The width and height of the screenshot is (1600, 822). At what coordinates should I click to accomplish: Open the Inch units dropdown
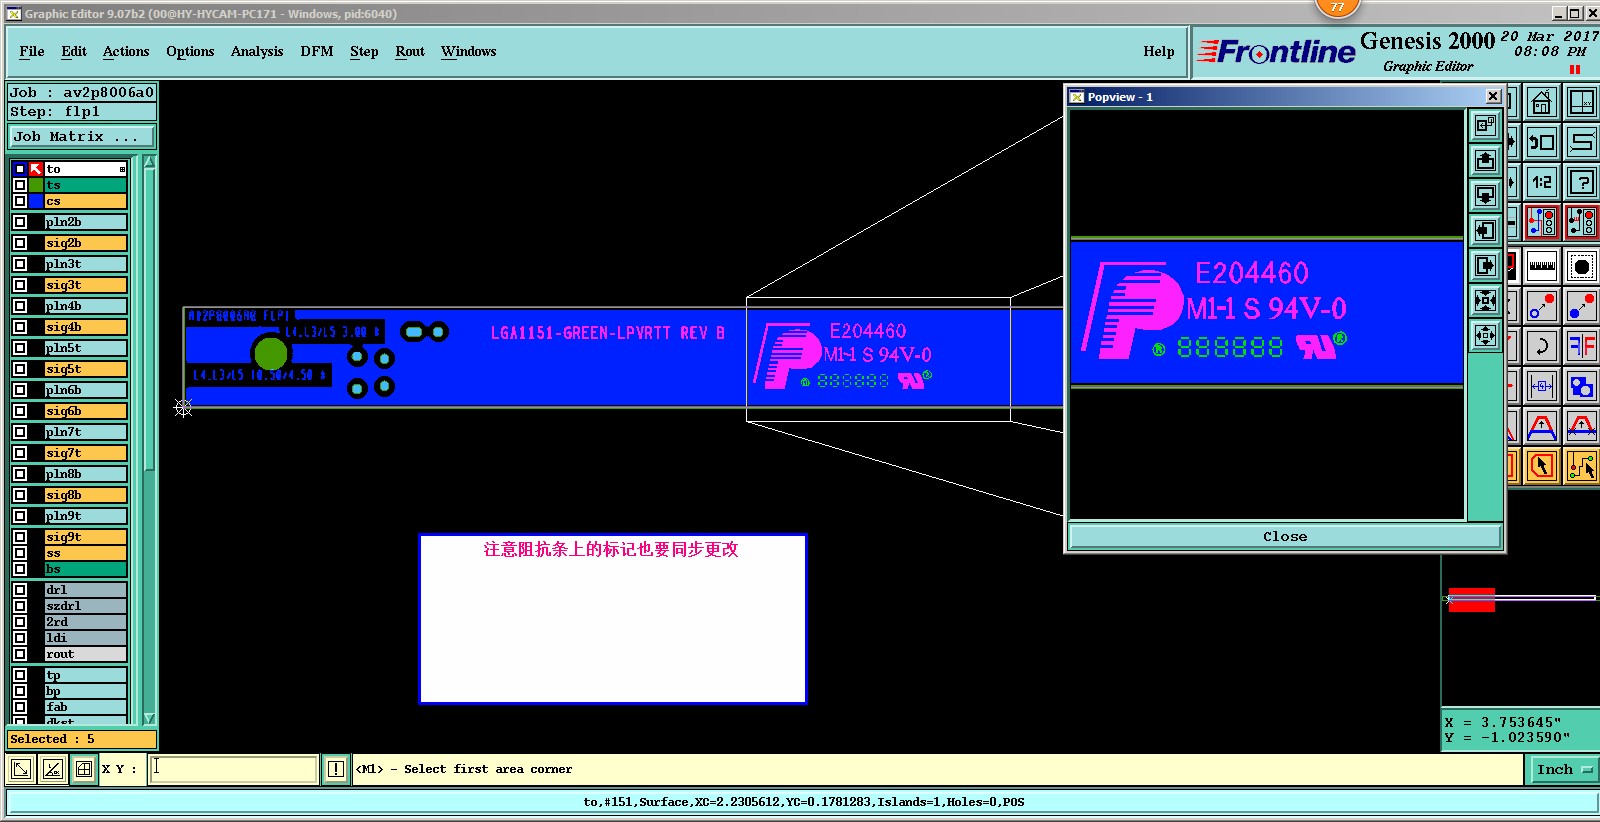pyautogui.click(x=1563, y=769)
